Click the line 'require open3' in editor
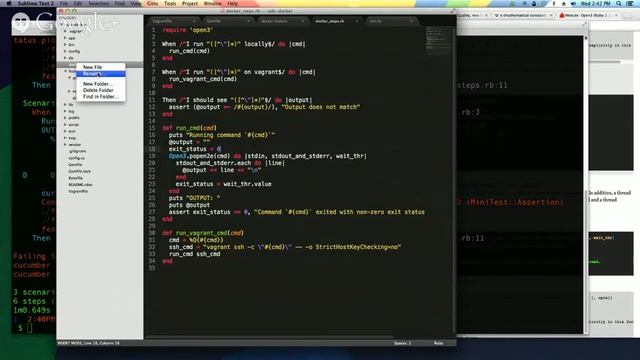 tap(187, 30)
